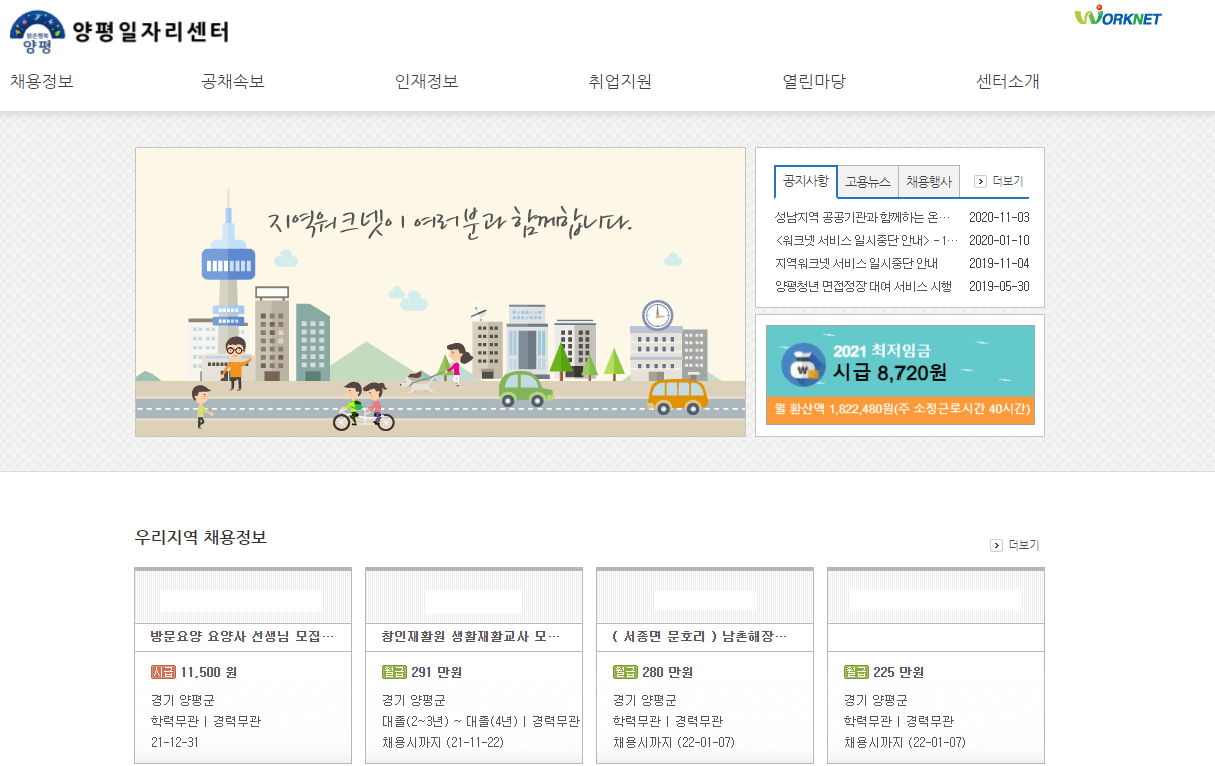
Task: Click the 2021 최저임금 시급 8,720원 banner
Action: 899,375
